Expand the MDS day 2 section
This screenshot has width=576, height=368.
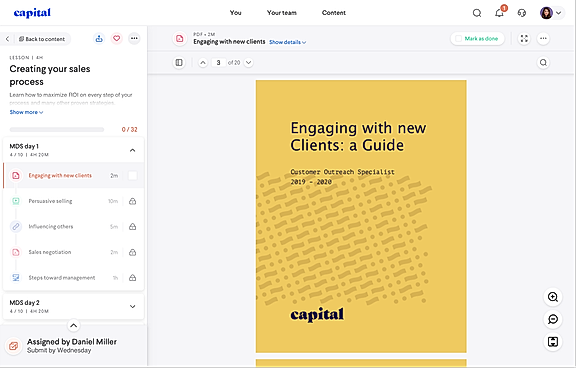tap(133, 307)
